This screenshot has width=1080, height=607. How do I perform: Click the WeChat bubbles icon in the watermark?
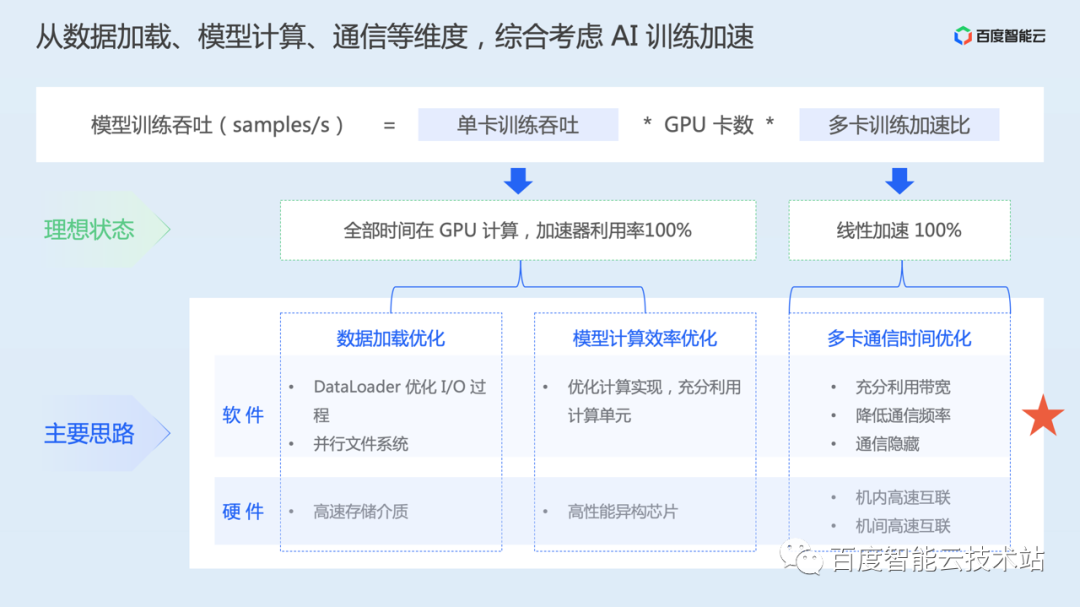point(803,562)
